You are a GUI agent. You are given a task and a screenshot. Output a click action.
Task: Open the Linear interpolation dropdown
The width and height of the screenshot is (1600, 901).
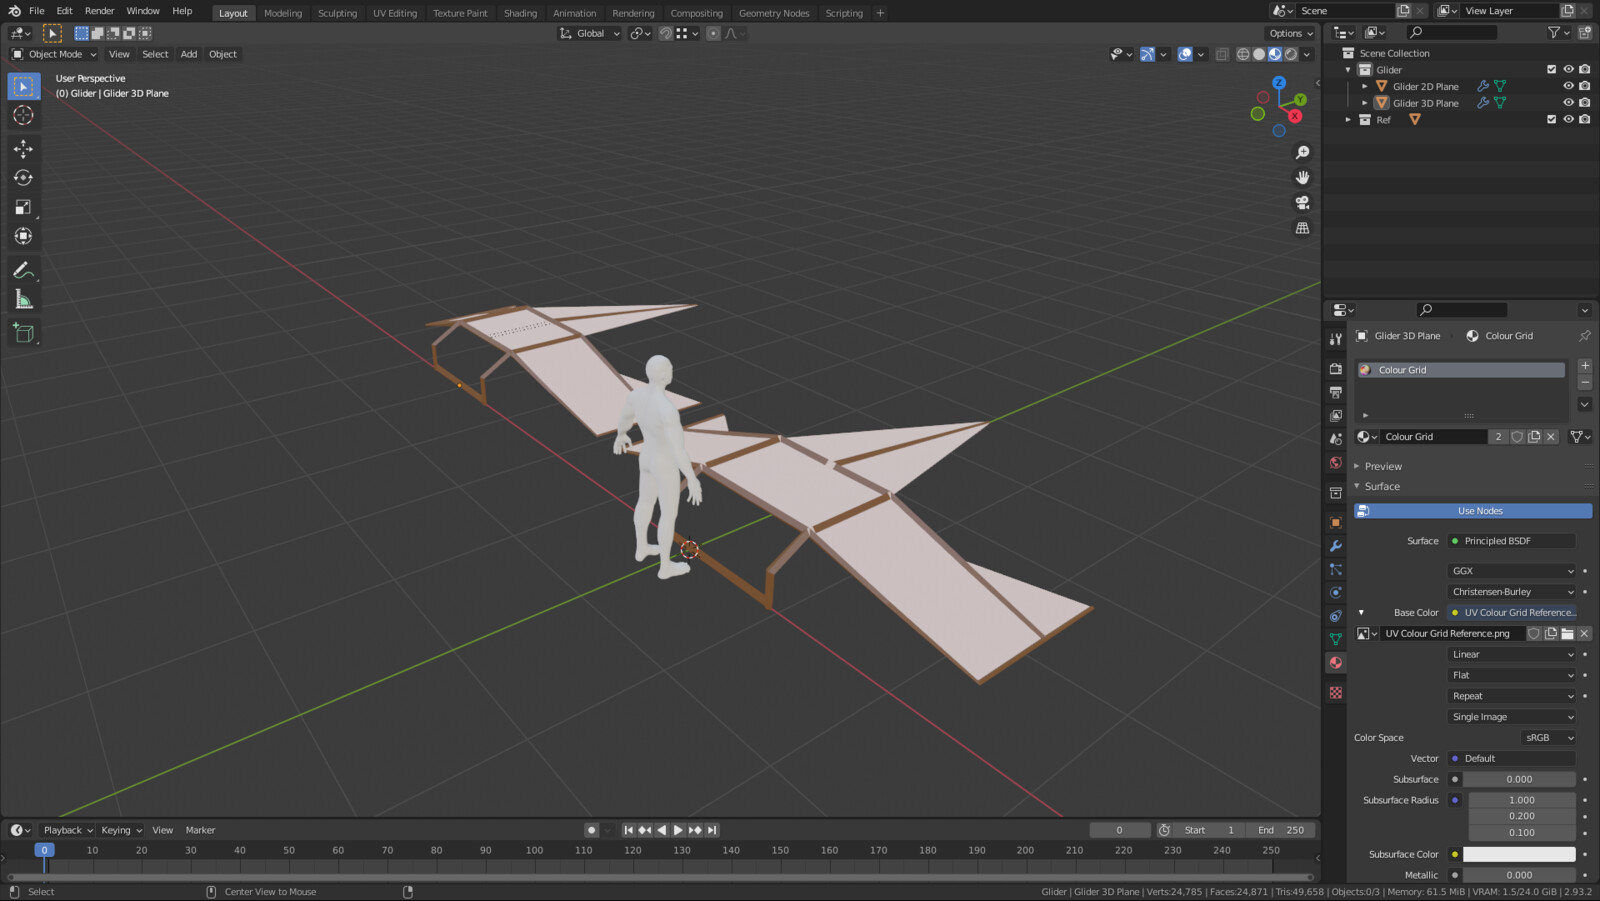pyautogui.click(x=1512, y=655)
